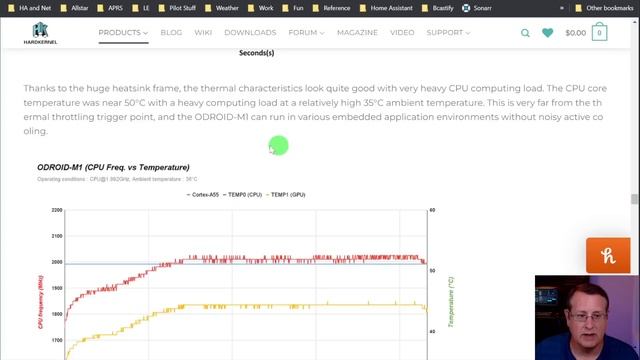Screen dimensions: 640x360
Task: Expand the PRODUCTS dropdown menu
Action: pyautogui.click(x=123, y=33)
